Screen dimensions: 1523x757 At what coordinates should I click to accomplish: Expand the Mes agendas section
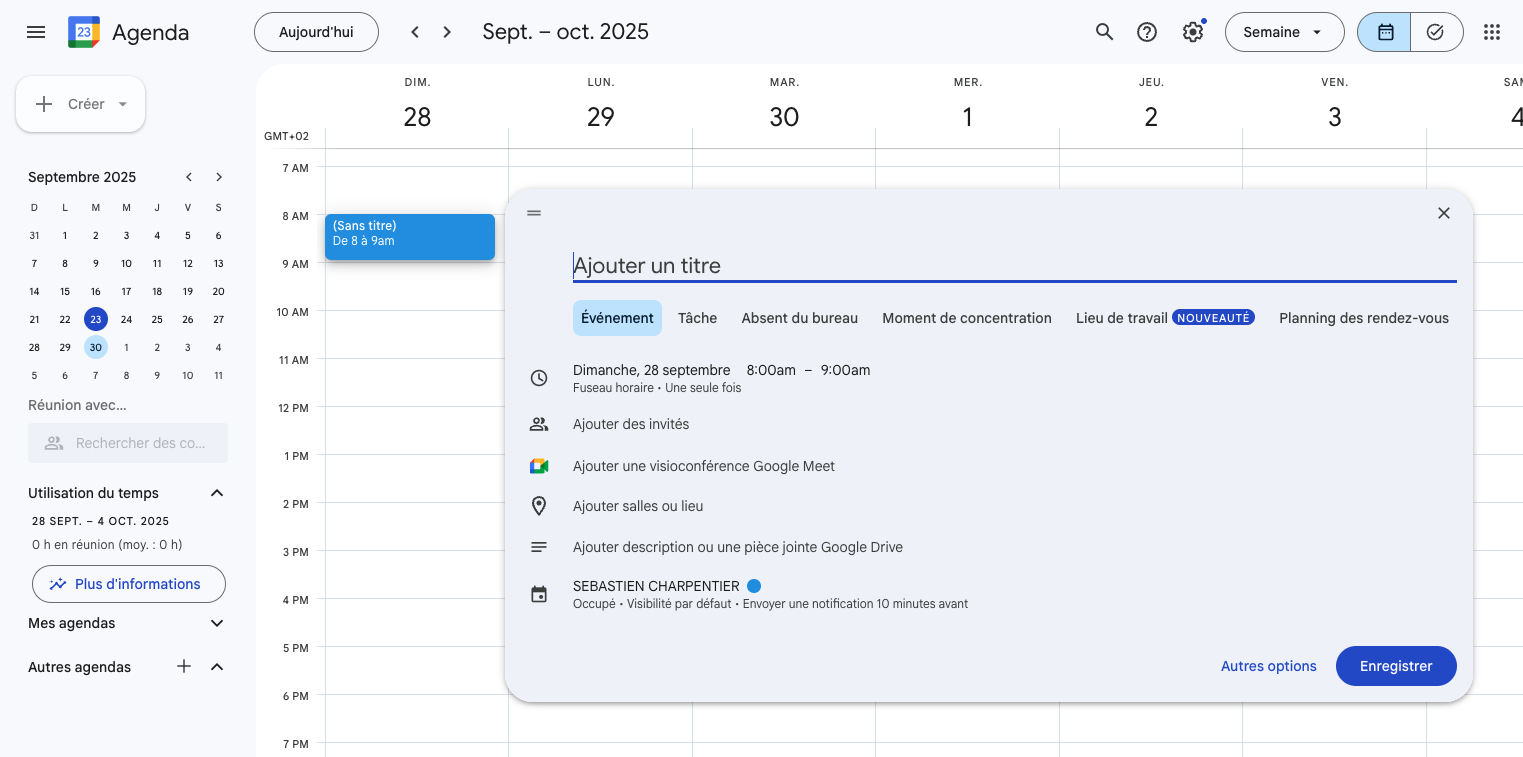pos(217,623)
